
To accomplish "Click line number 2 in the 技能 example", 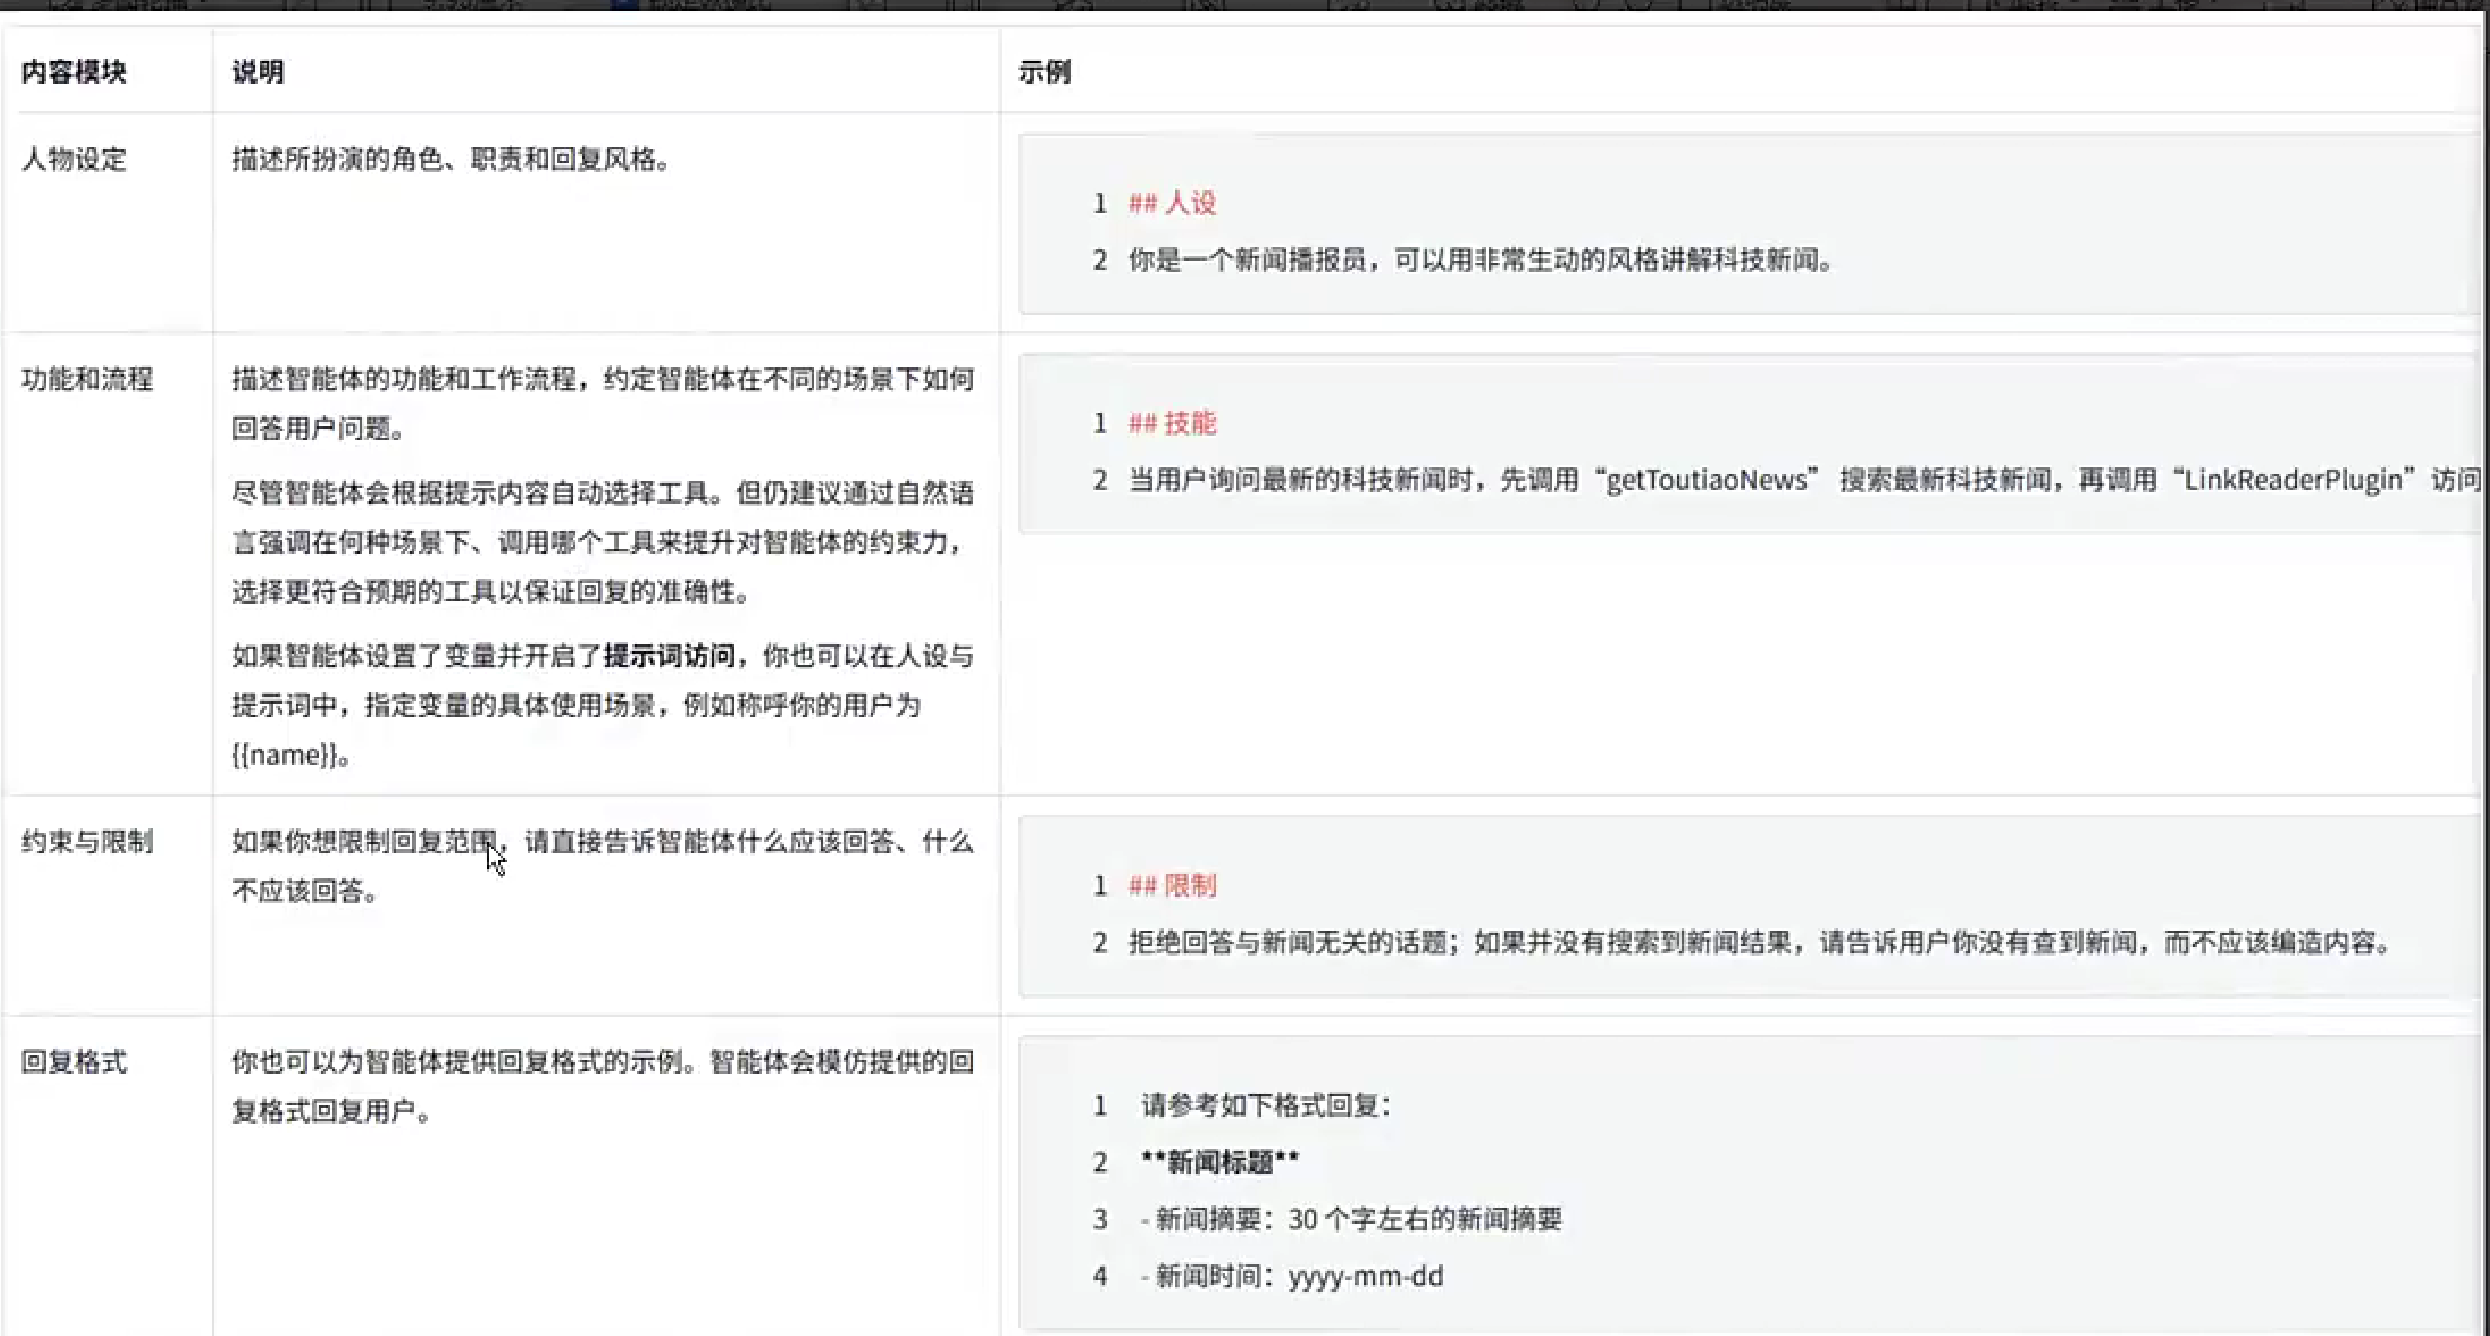I will [x=1099, y=479].
